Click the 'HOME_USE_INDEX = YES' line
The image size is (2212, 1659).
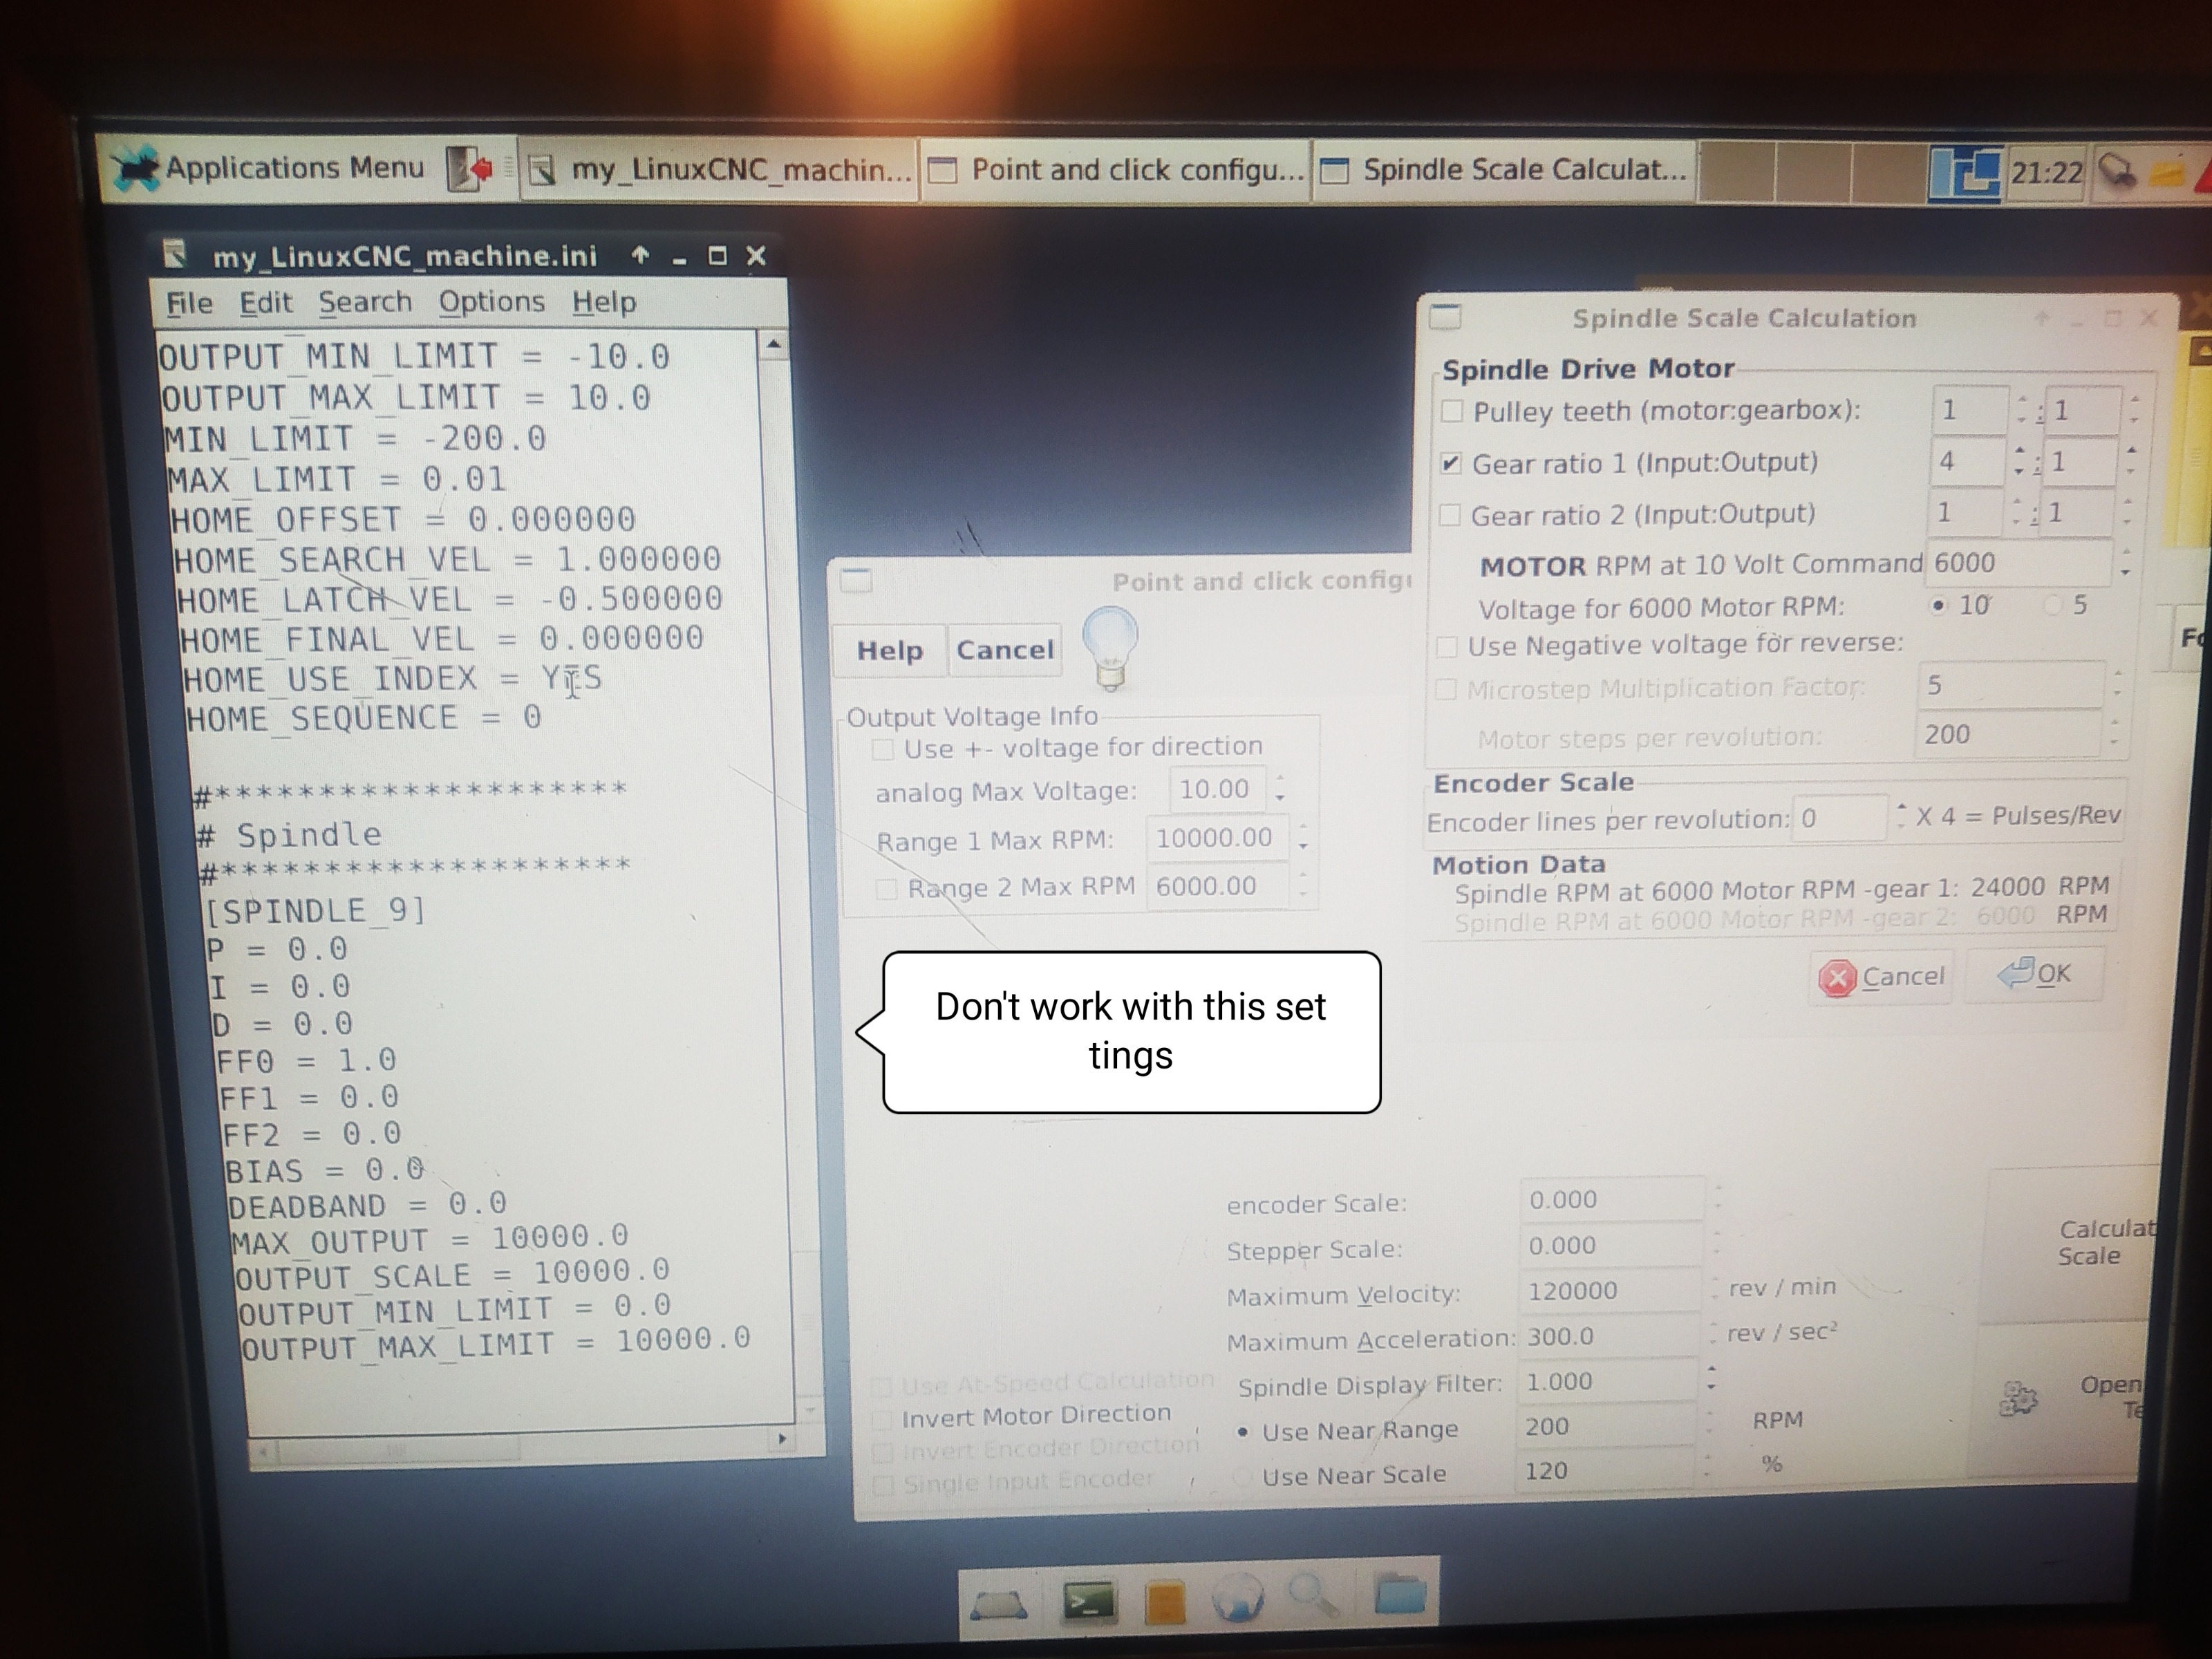[392, 679]
